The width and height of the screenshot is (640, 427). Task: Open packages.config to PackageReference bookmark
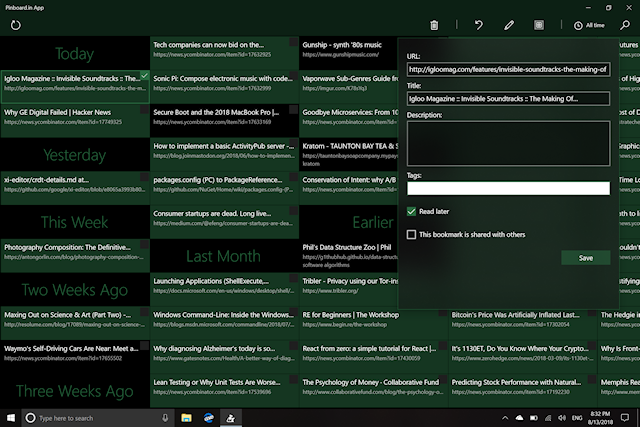click(224, 188)
